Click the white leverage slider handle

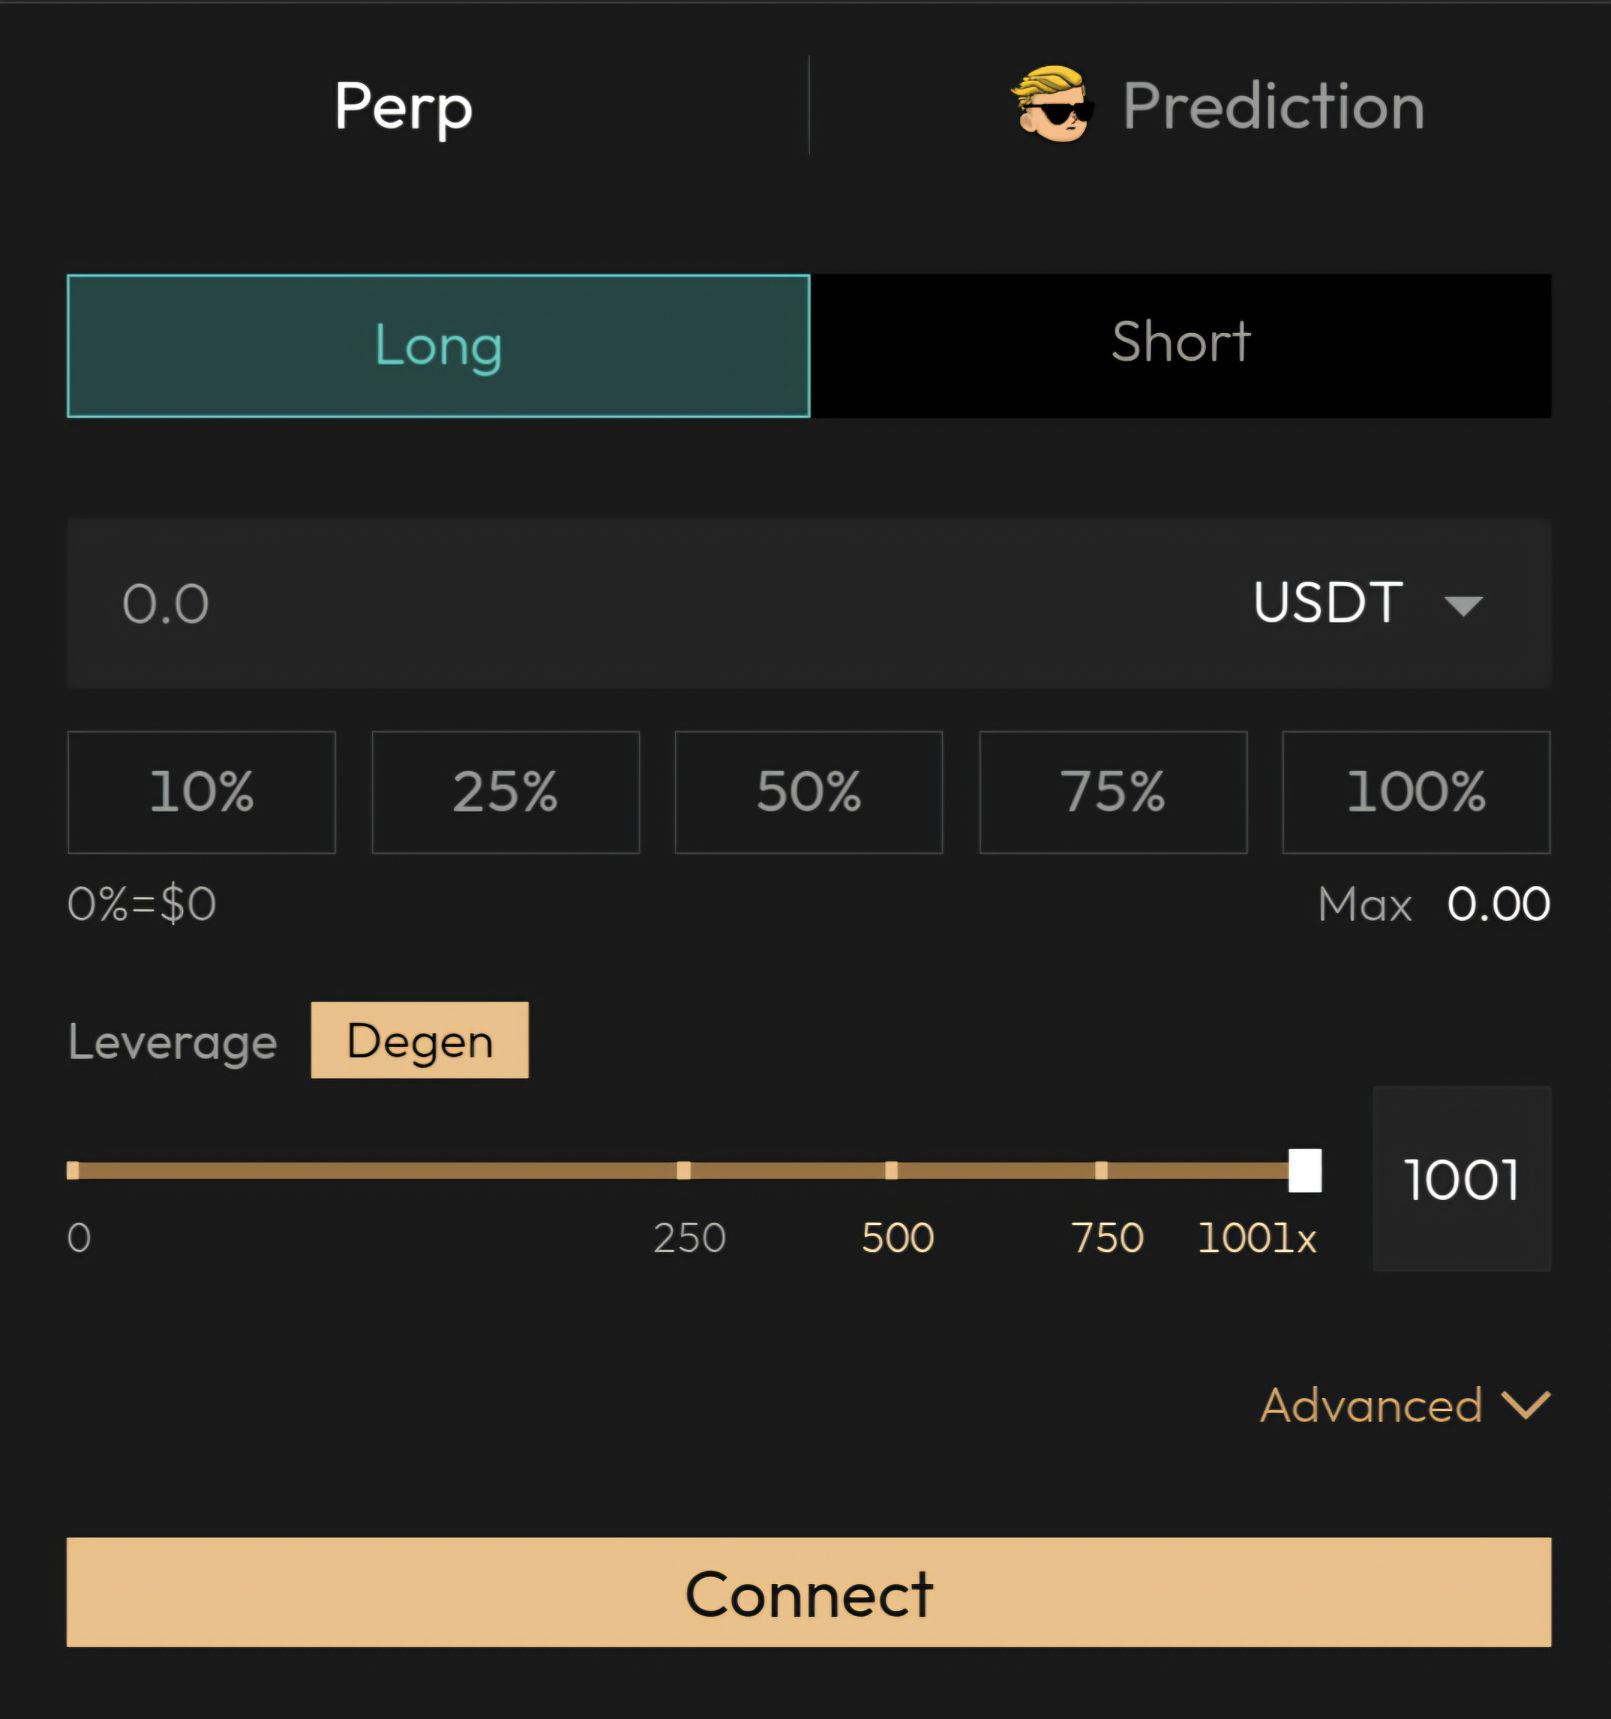tap(1304, 1170)
